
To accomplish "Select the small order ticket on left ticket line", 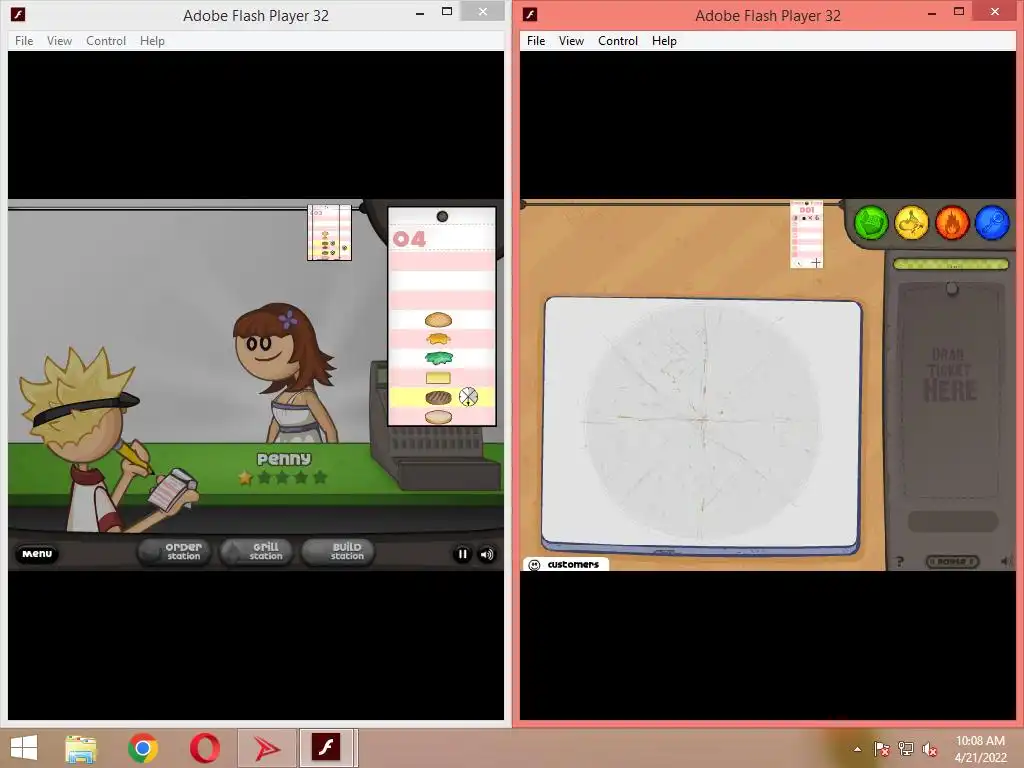I will (329, 232).
